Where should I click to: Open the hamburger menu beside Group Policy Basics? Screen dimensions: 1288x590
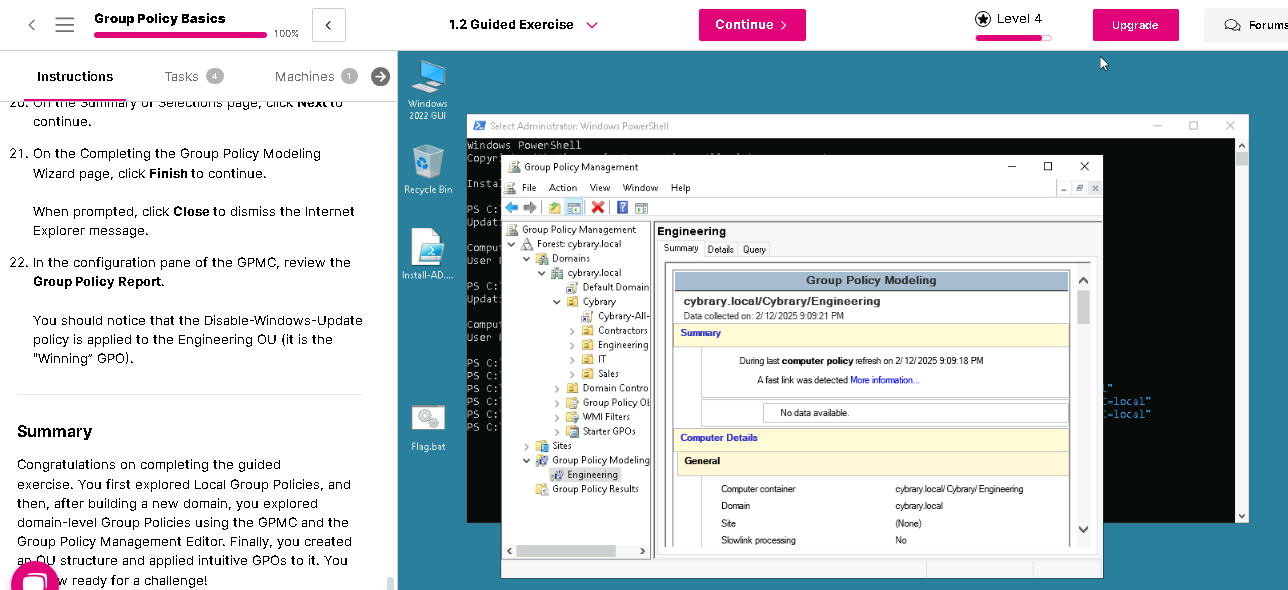click(x=65, y=25)
